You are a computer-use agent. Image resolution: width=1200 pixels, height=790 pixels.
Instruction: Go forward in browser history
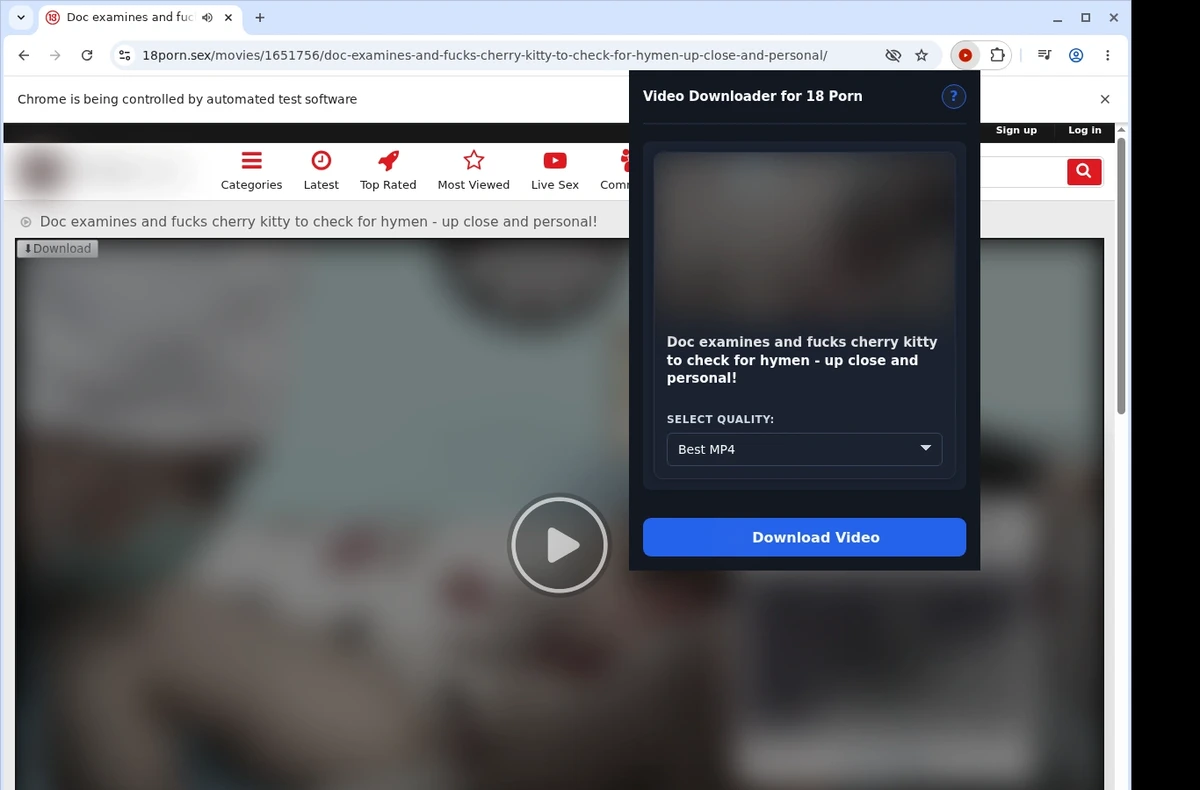pyautogui.click(x=55, y=56)
